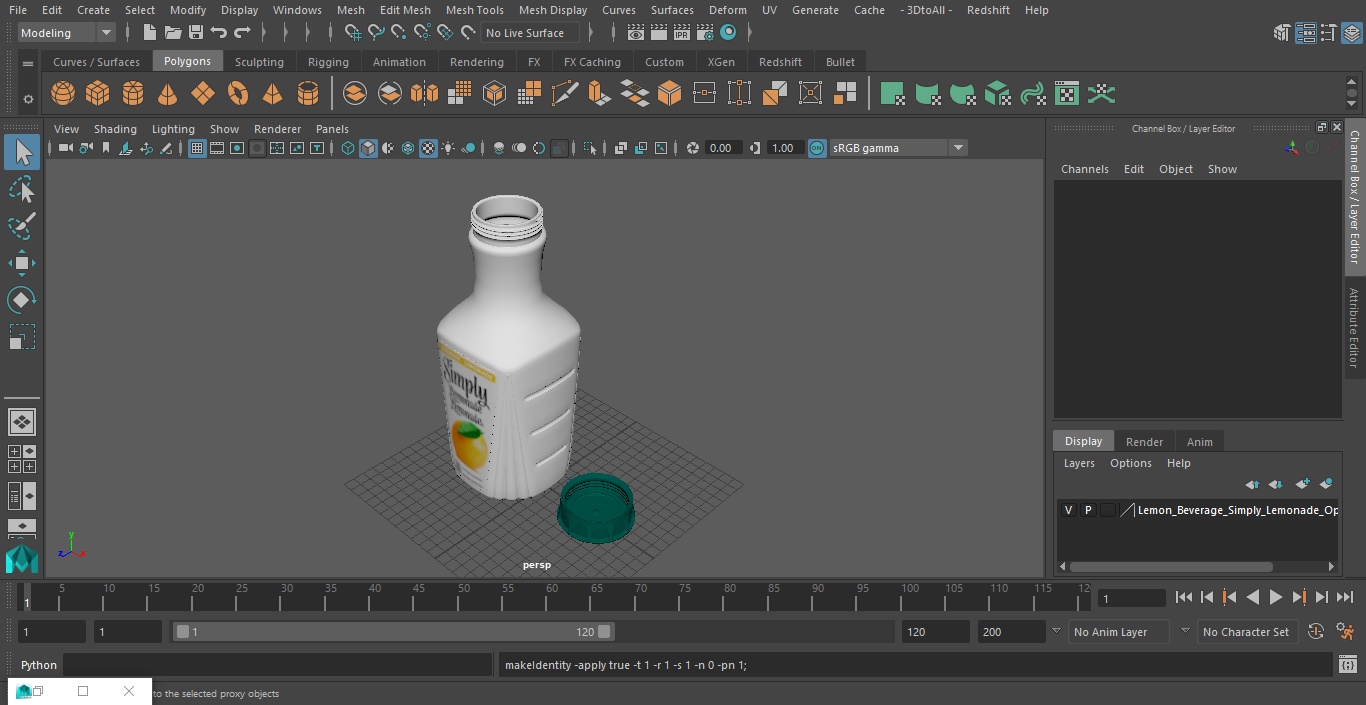Open the Render View clapper icon
This screenshot has height=705, width=1366.
[x=636, y=33]
